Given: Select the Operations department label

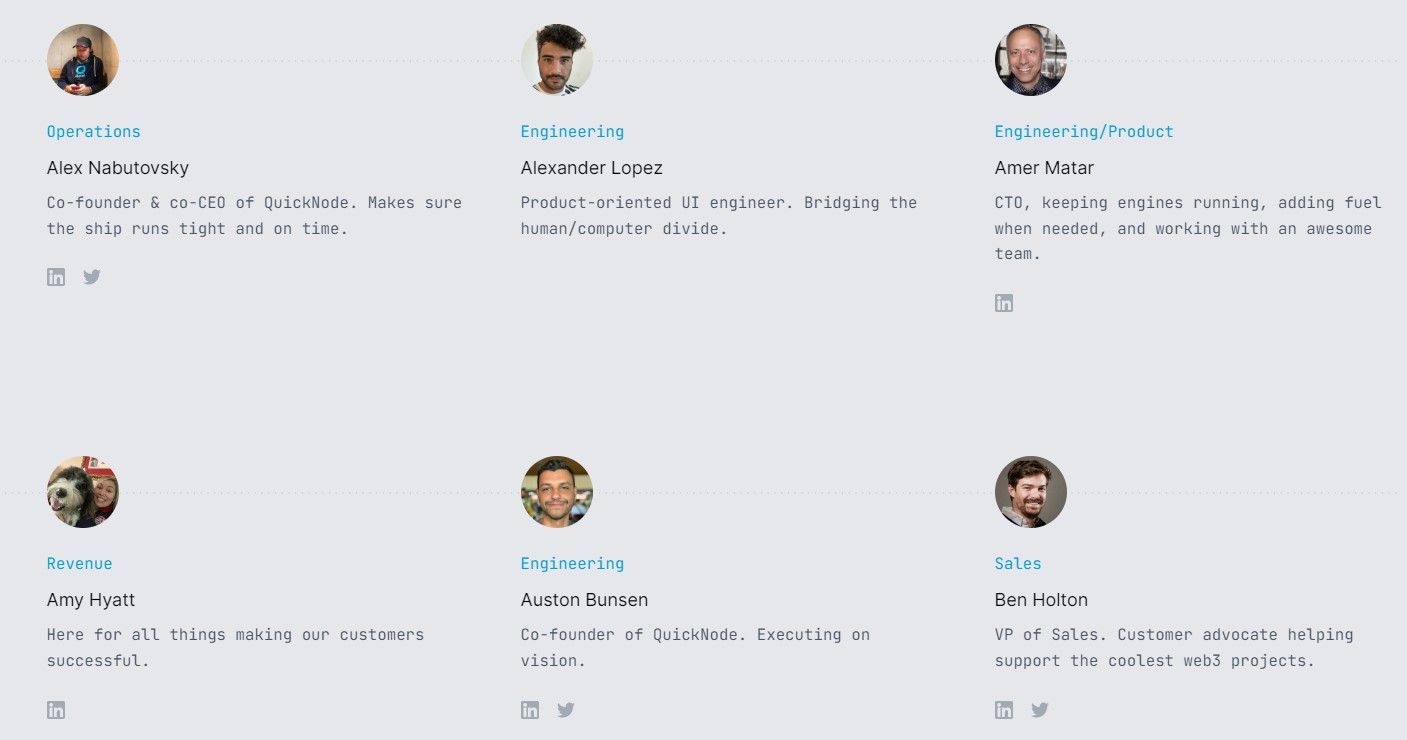Looking at the screenshot, I should 93,131.
